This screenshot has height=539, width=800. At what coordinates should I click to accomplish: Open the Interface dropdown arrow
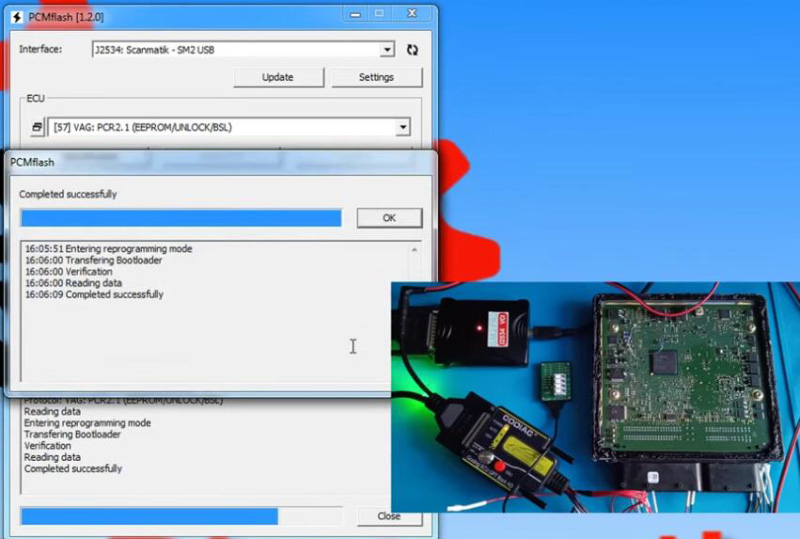tap(387, 50)
